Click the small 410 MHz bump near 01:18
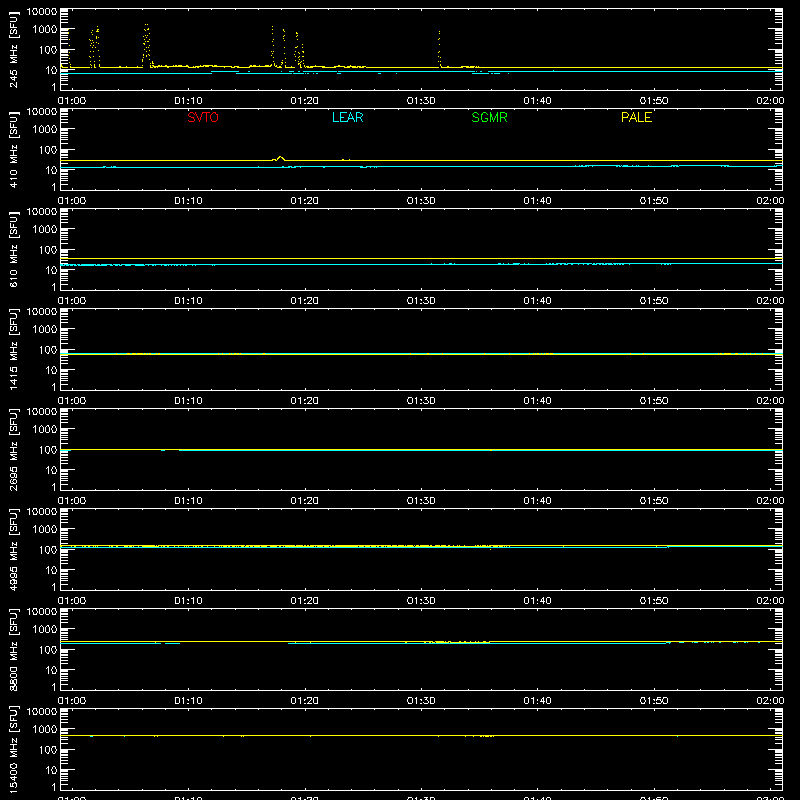The image size is (800, 800). click(x=280, y=159)
